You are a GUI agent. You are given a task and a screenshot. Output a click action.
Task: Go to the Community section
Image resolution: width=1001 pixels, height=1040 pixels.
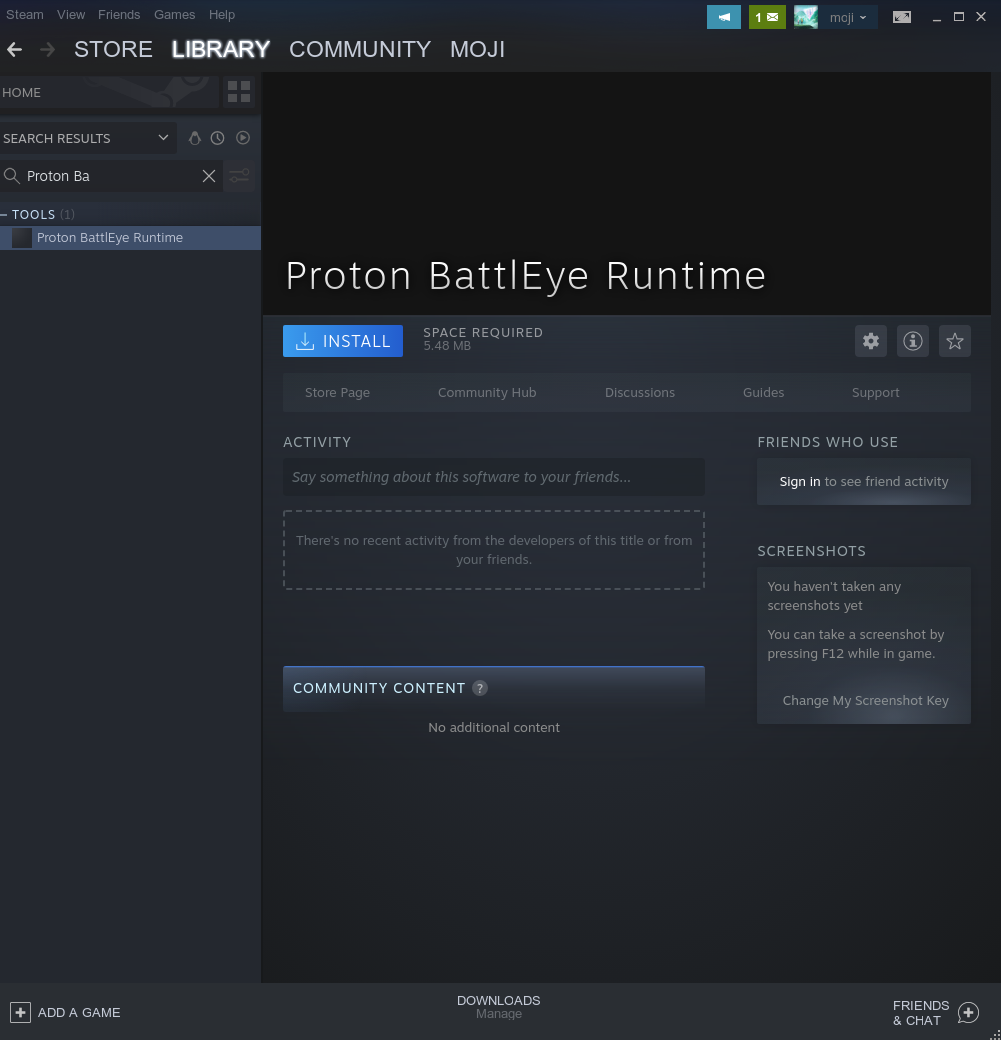(360, 49)
